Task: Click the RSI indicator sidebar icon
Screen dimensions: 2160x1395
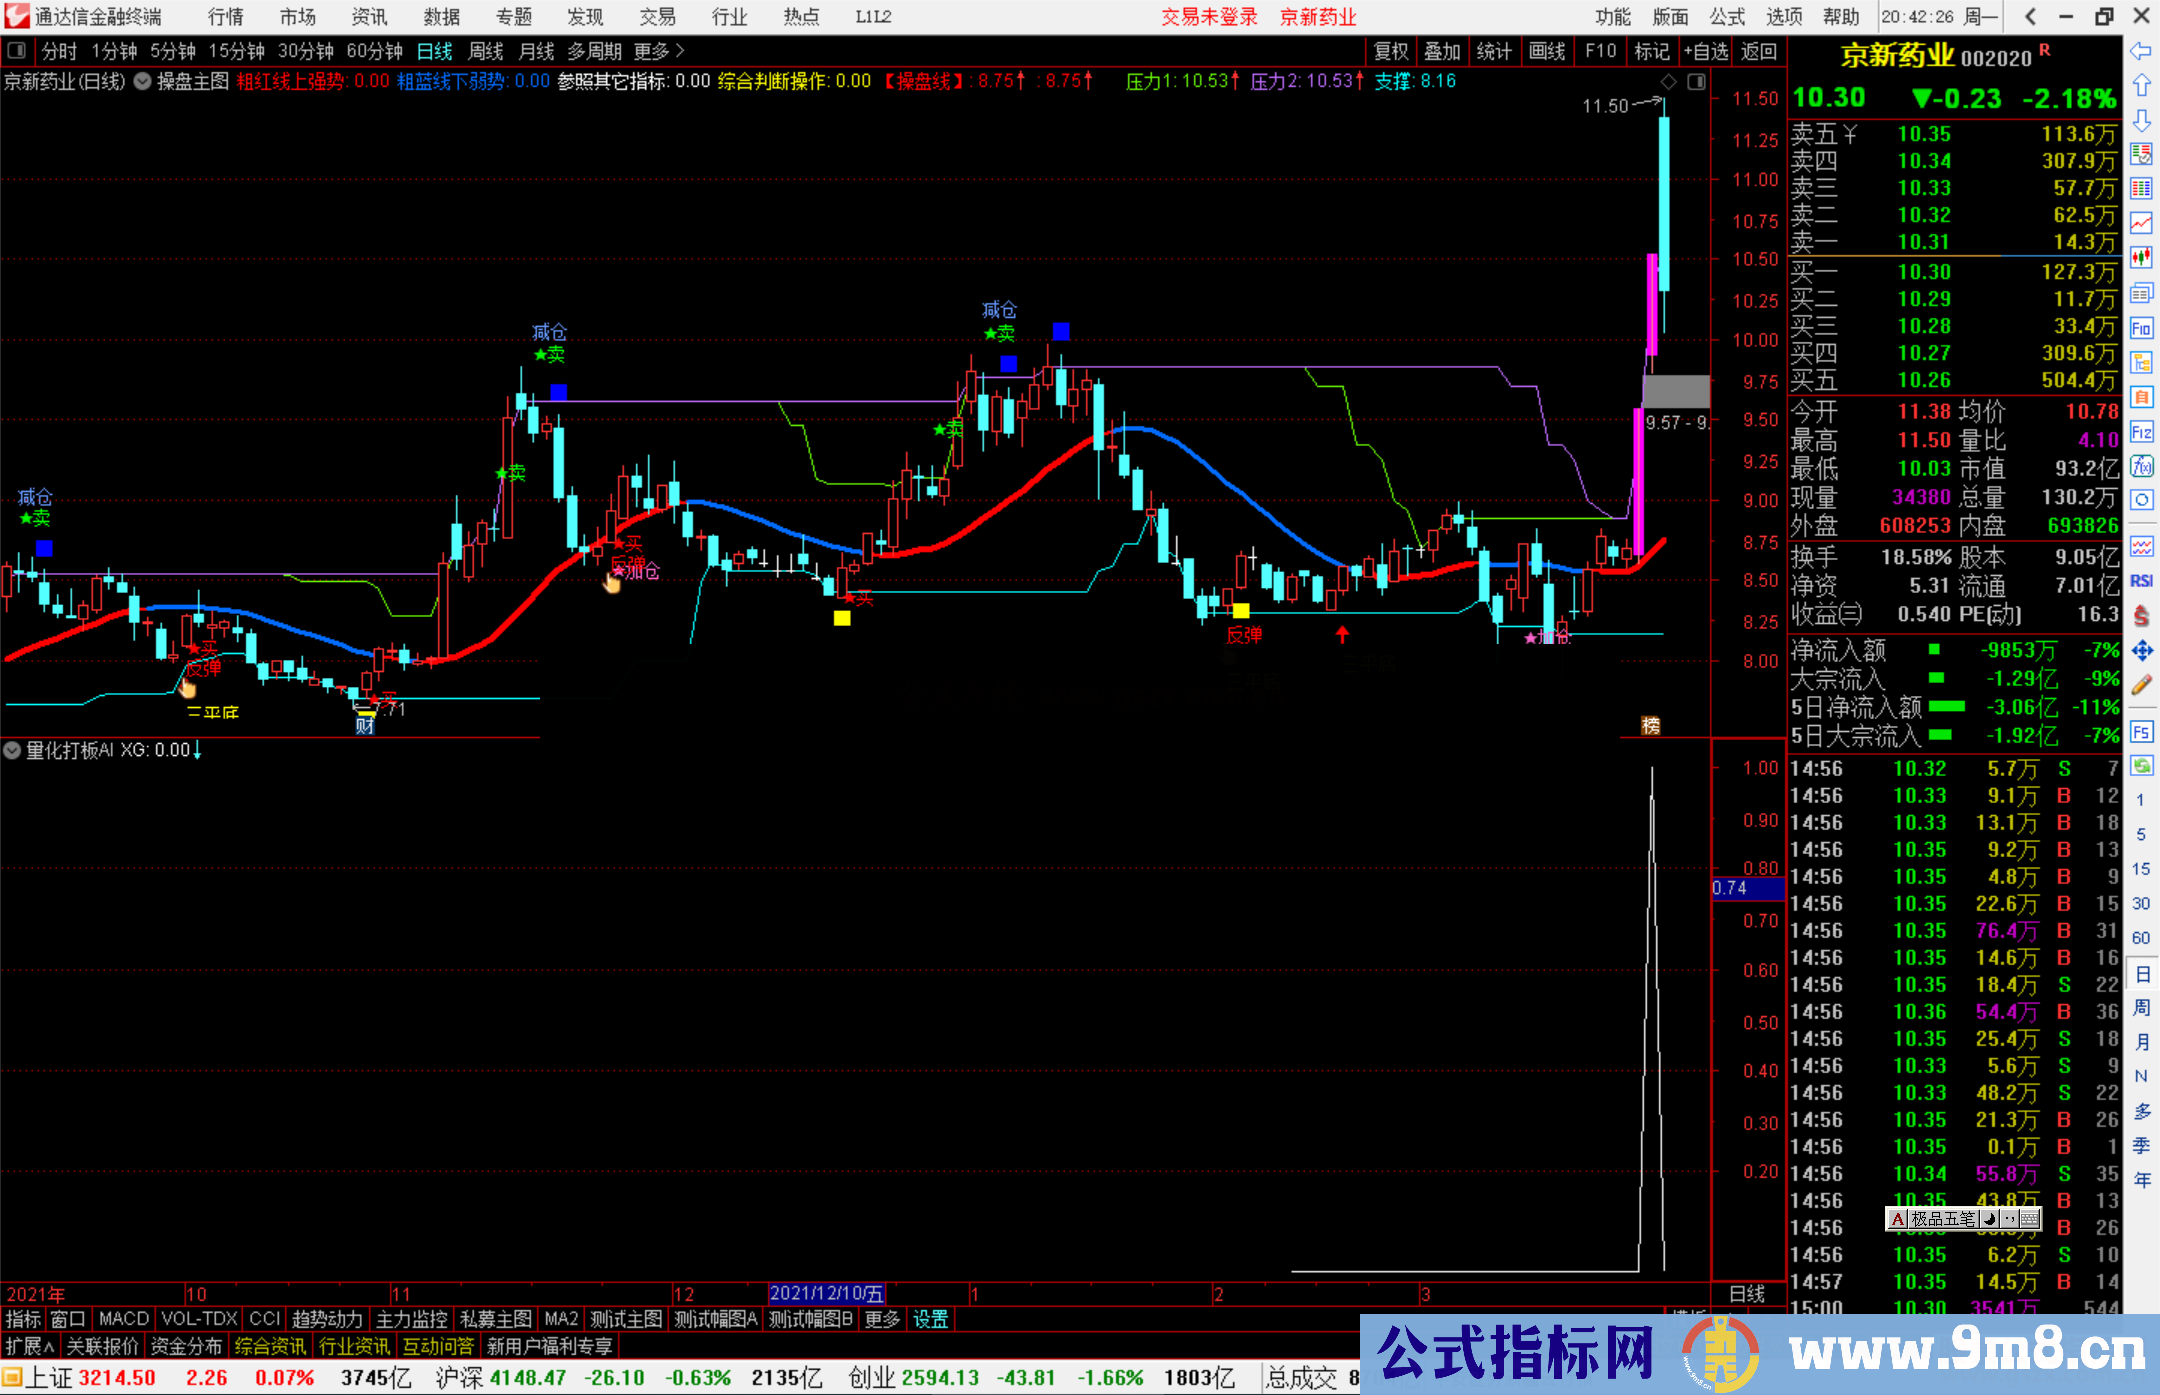Action: pyautogui.click(x=2141, y=581)
